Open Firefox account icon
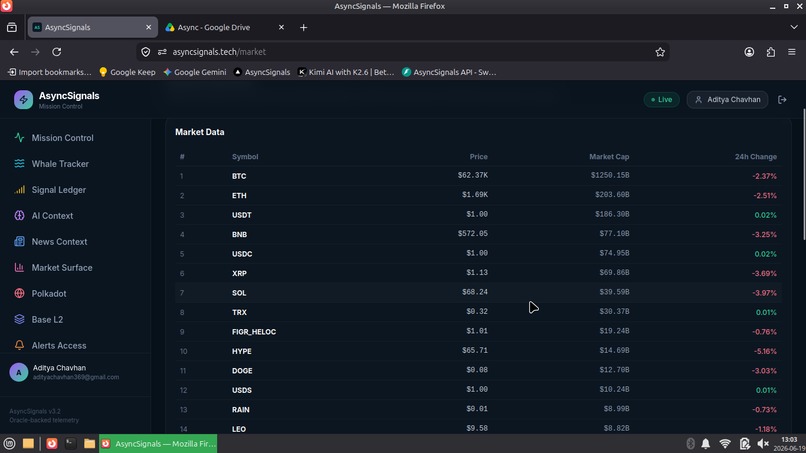Image resolution: width=806 pixels, height=453 pixels. (749, 52)
